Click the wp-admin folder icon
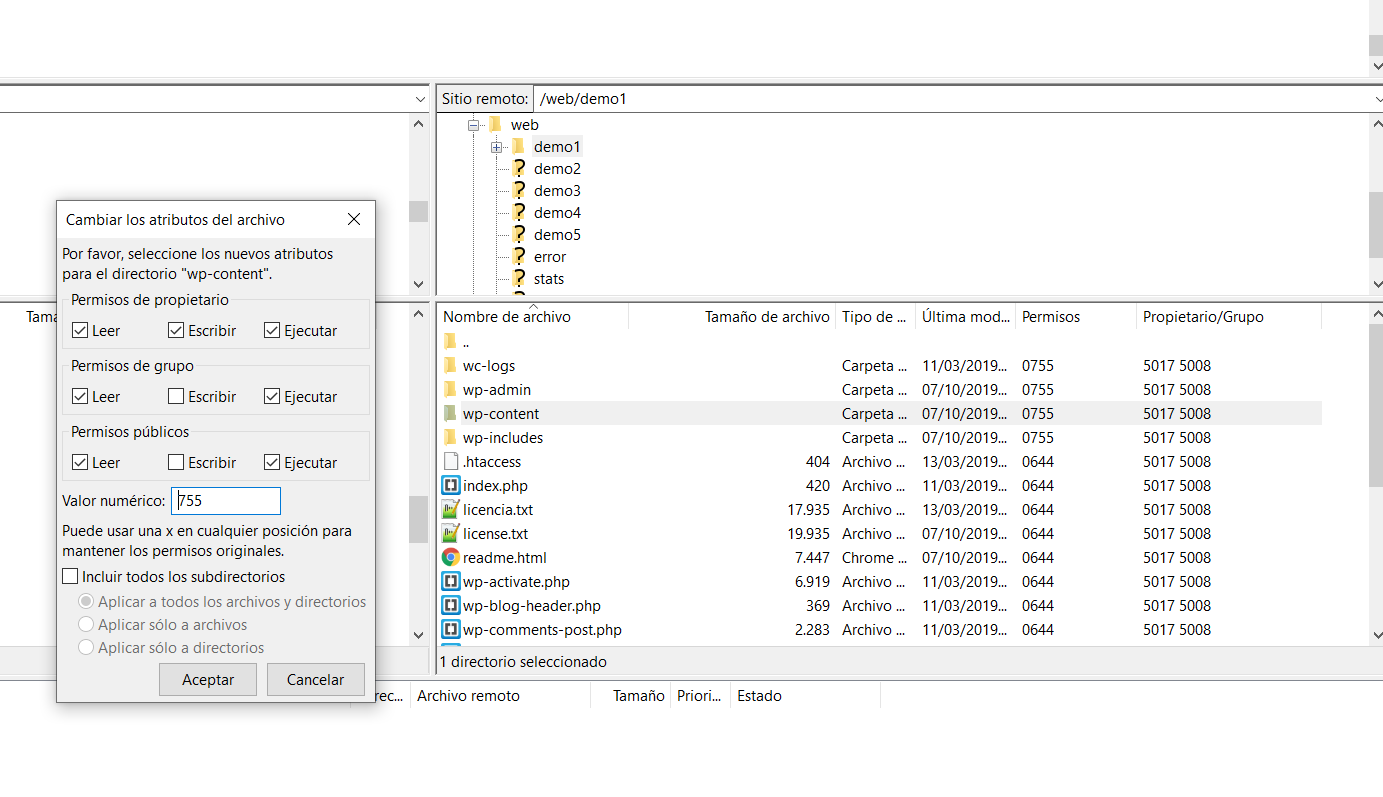 [x=450, y=390]
